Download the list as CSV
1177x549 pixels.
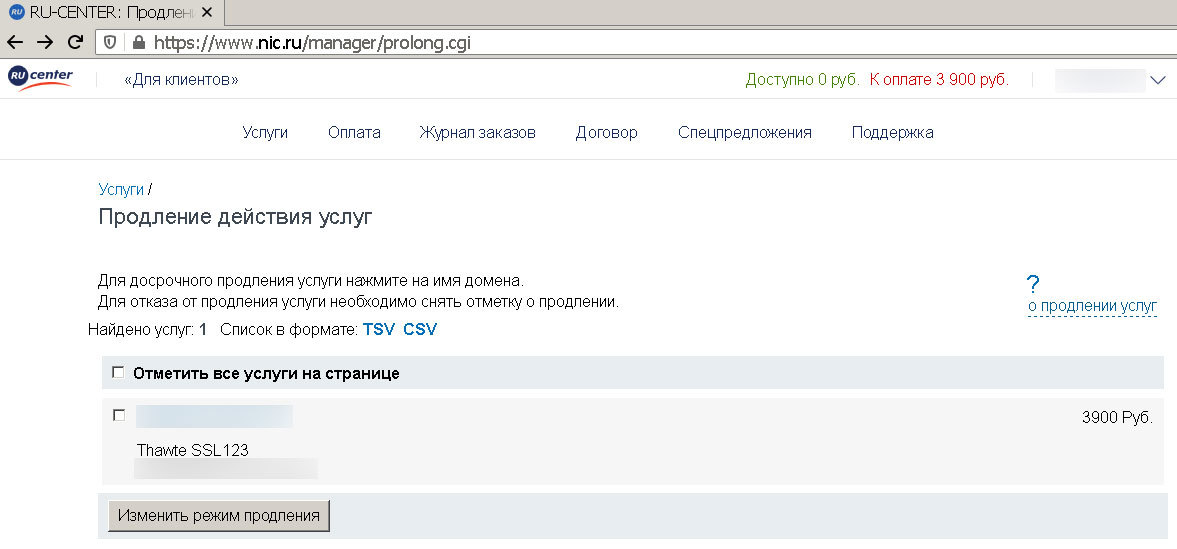pos(420,329)
